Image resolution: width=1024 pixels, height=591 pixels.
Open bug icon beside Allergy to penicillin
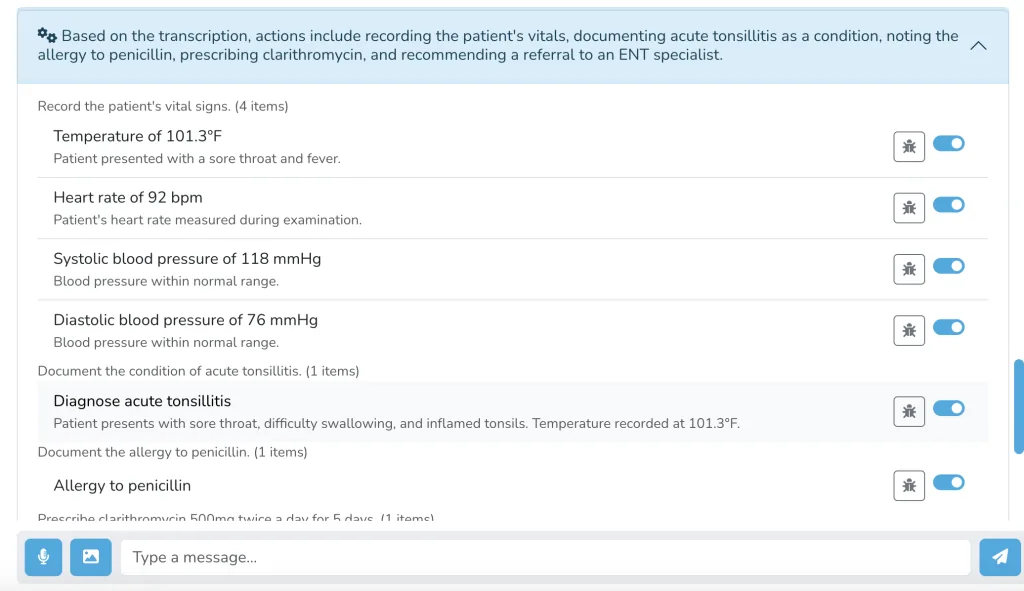point(908,485)
